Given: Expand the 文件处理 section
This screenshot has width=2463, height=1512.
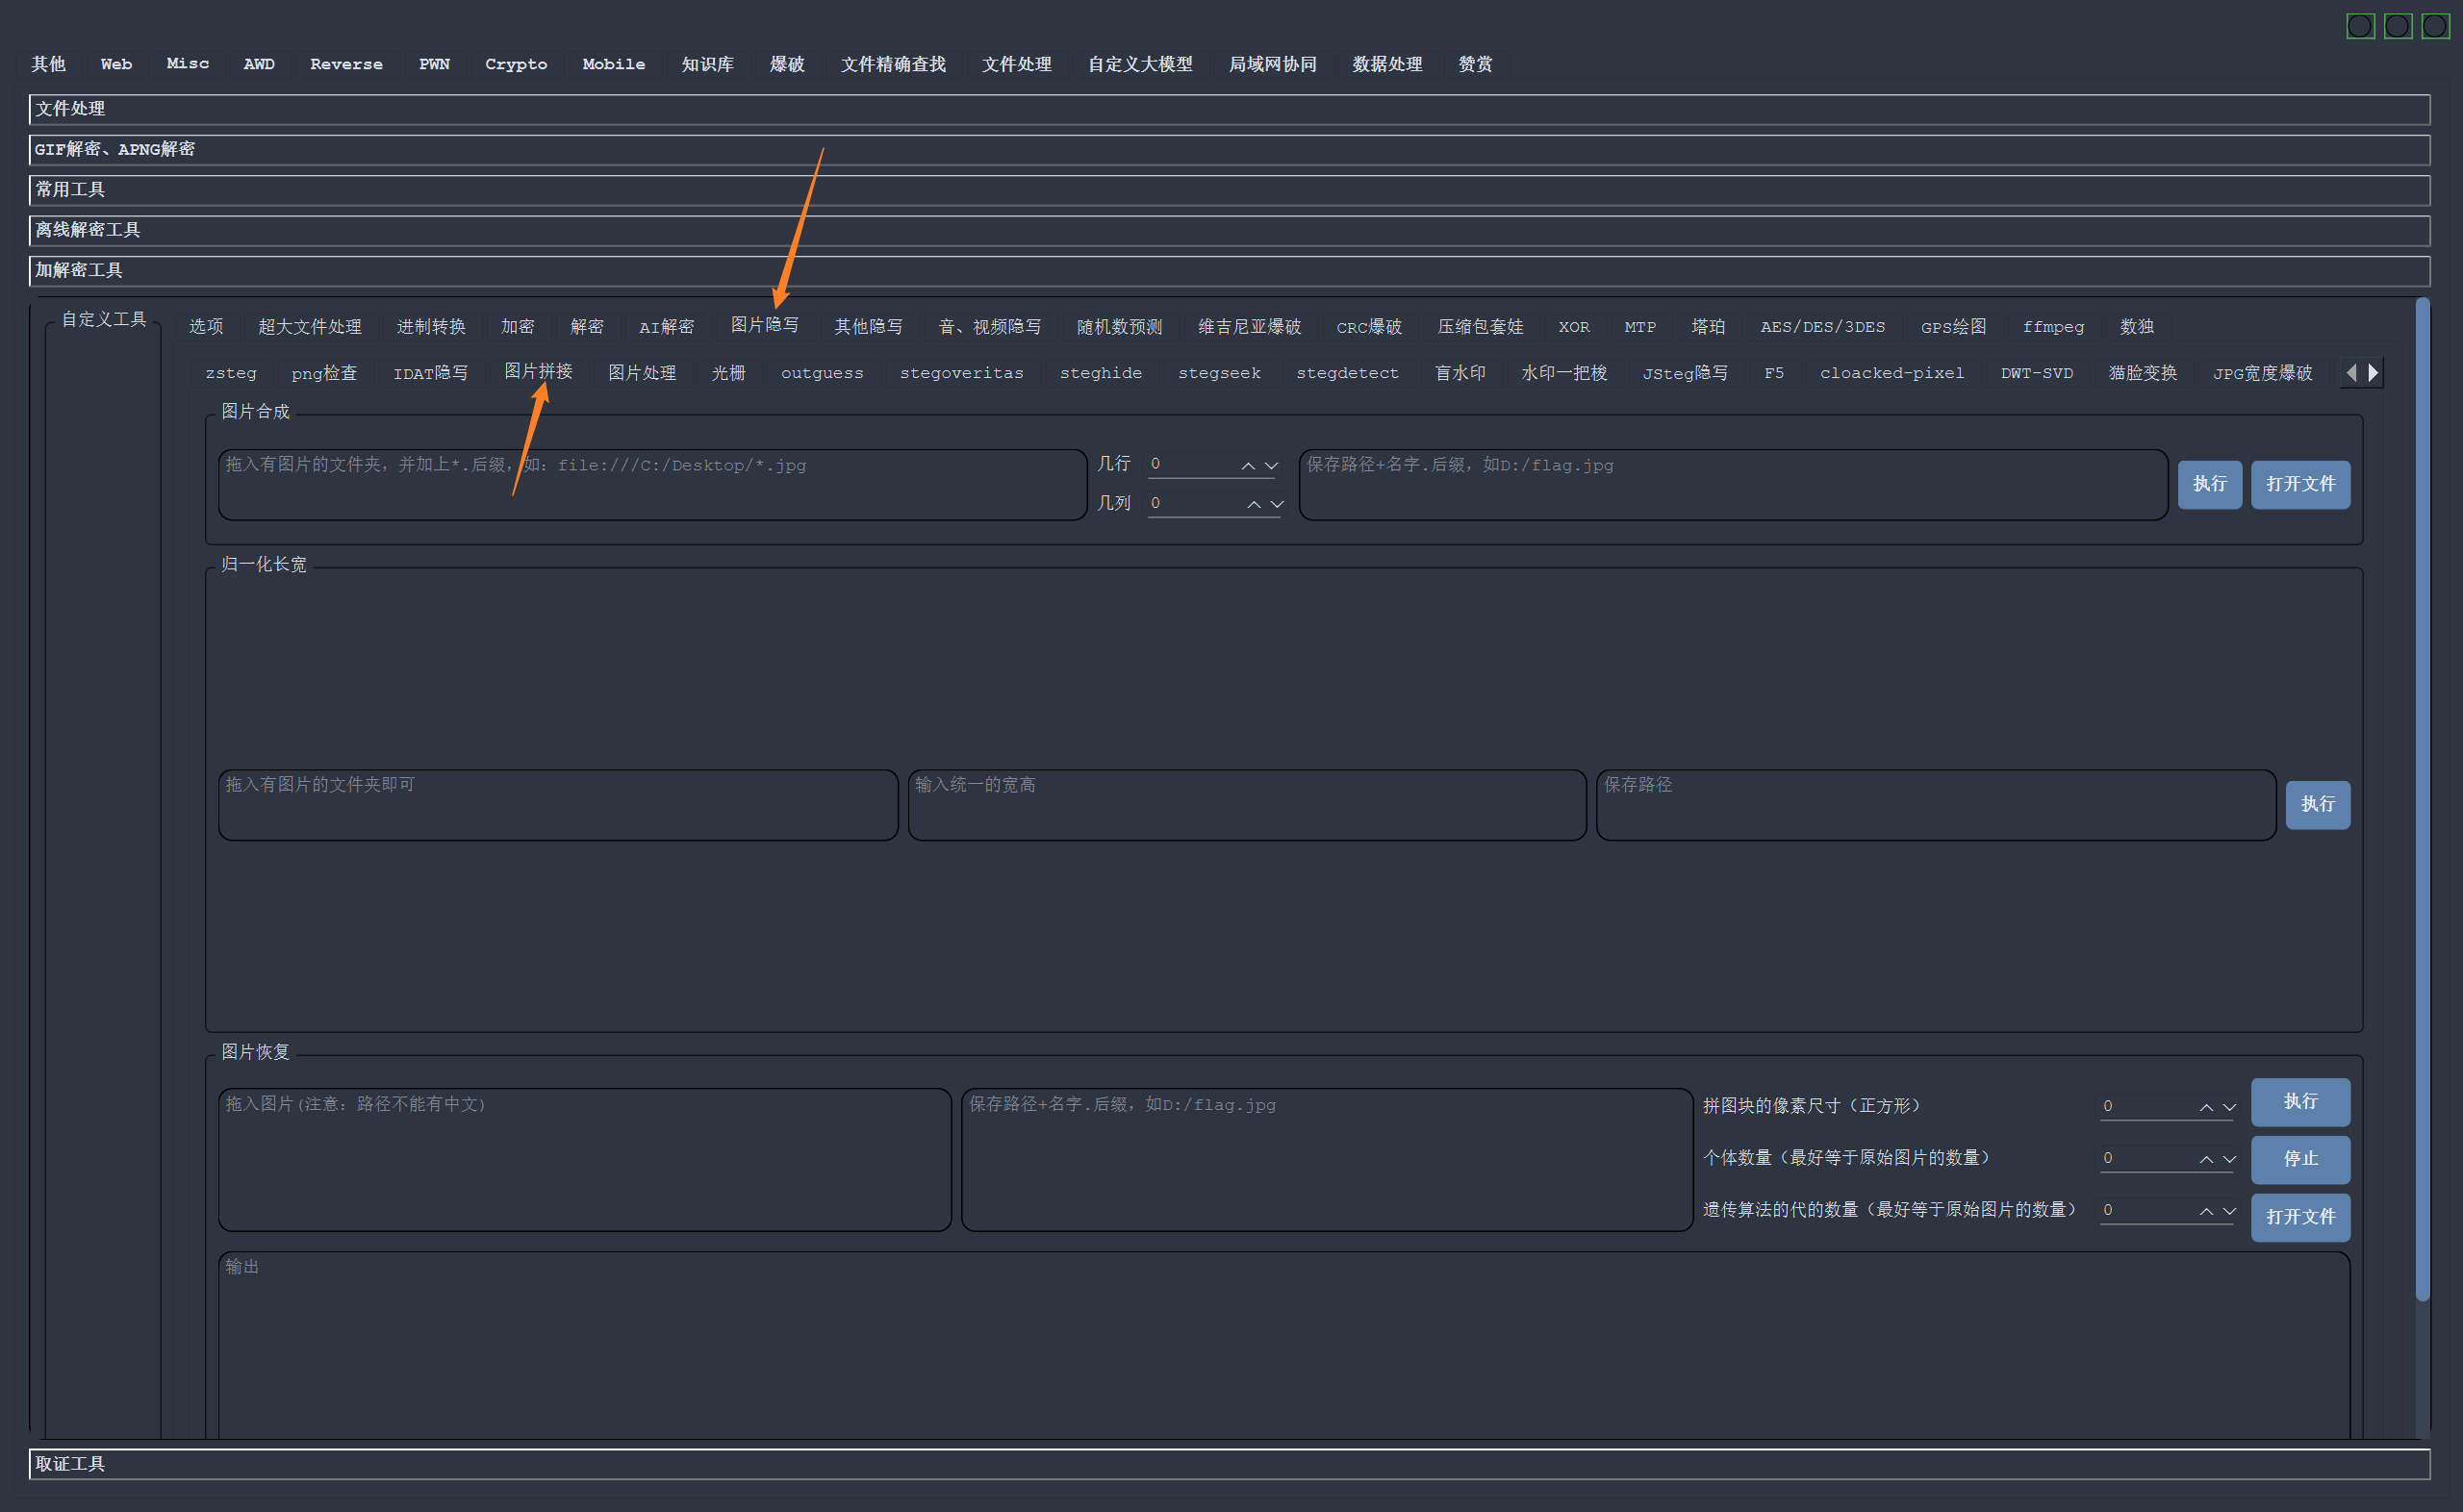Looking at the screenshot, I should point(1229,109).
